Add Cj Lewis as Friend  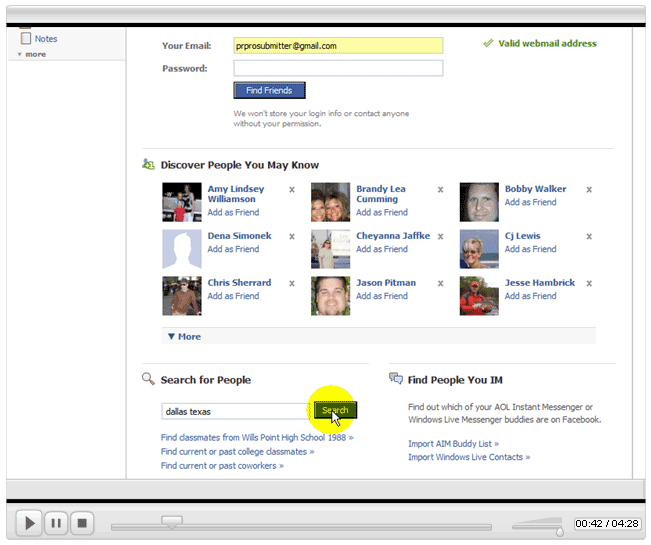531,249
